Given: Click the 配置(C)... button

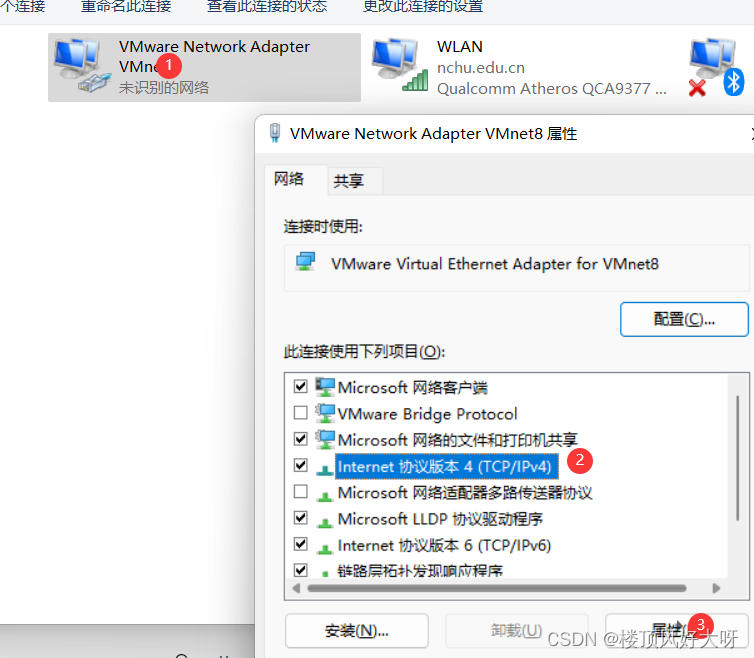Looking at the screenshot, I should point(684,319).
